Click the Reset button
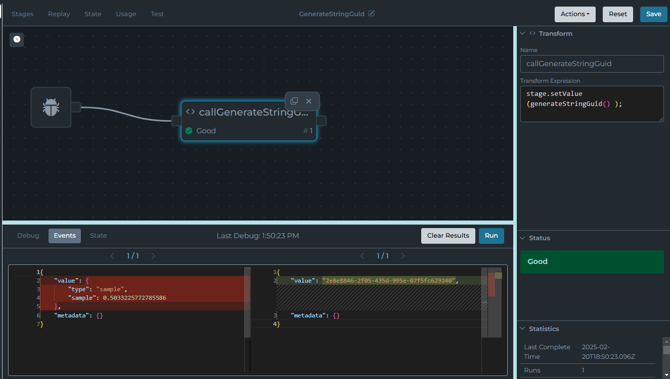 (x=617, y=14)
